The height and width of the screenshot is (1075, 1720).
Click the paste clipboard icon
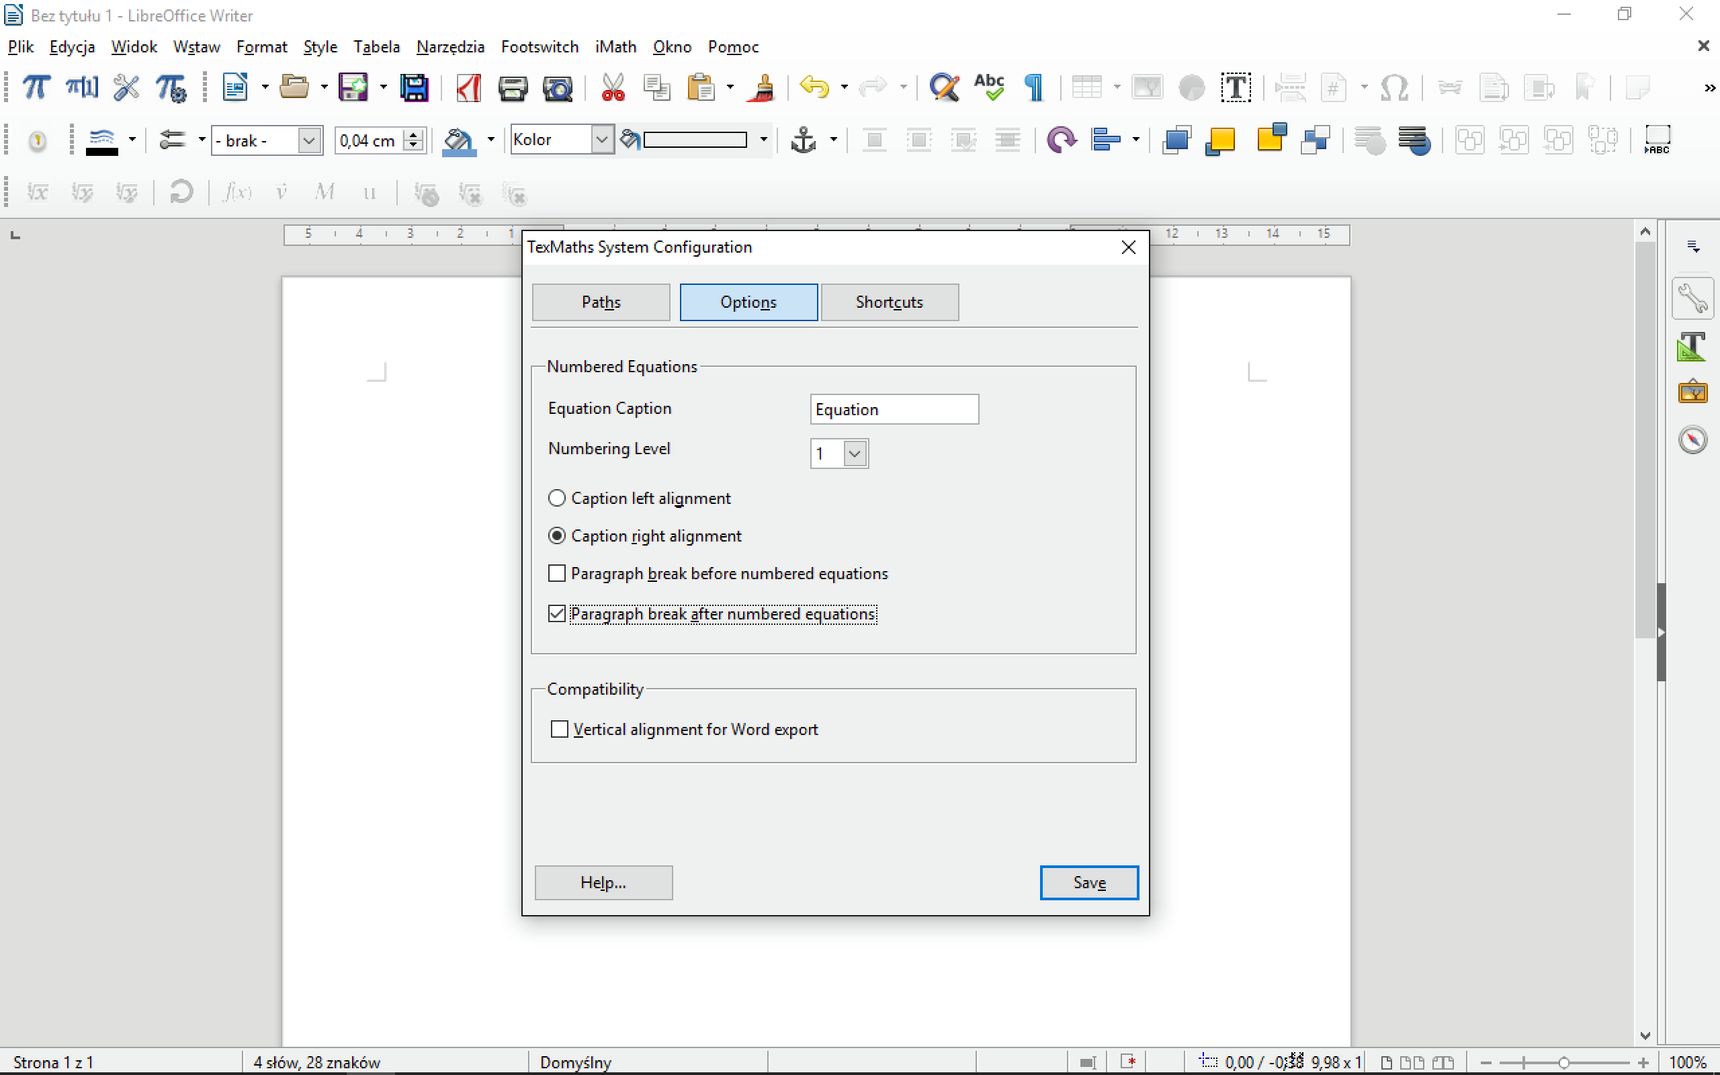(x=702, y=88)
